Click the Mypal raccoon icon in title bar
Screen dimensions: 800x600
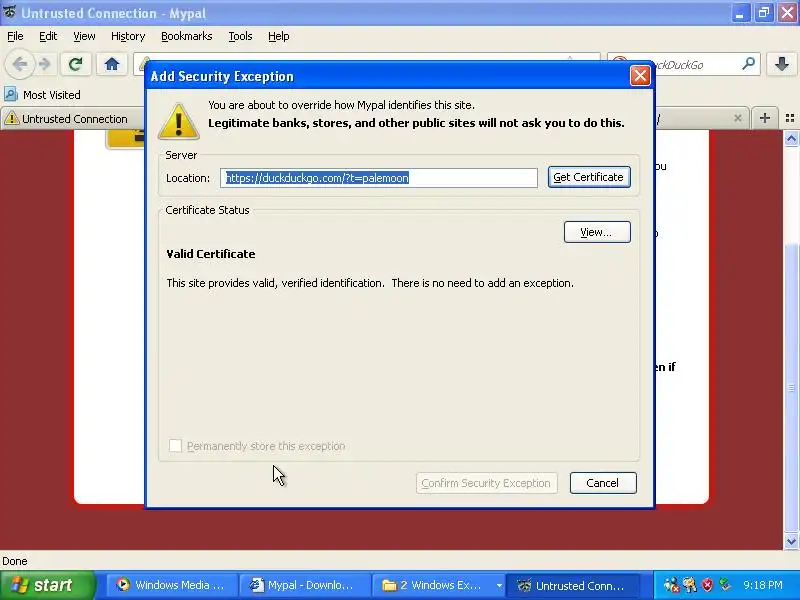[9, 12]
